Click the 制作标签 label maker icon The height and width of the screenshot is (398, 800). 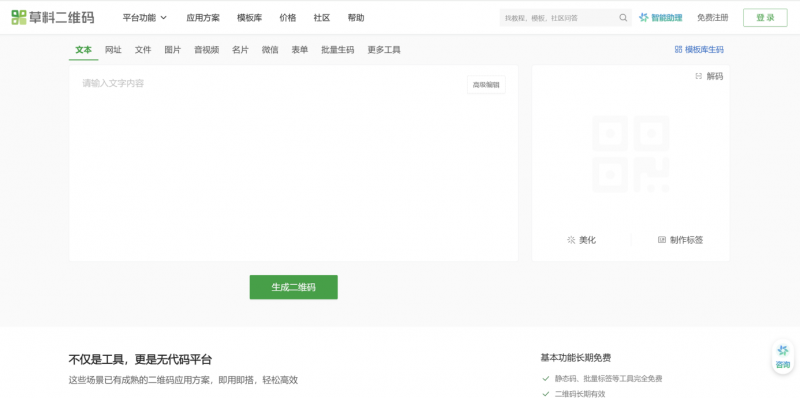(x=662, y=240)
